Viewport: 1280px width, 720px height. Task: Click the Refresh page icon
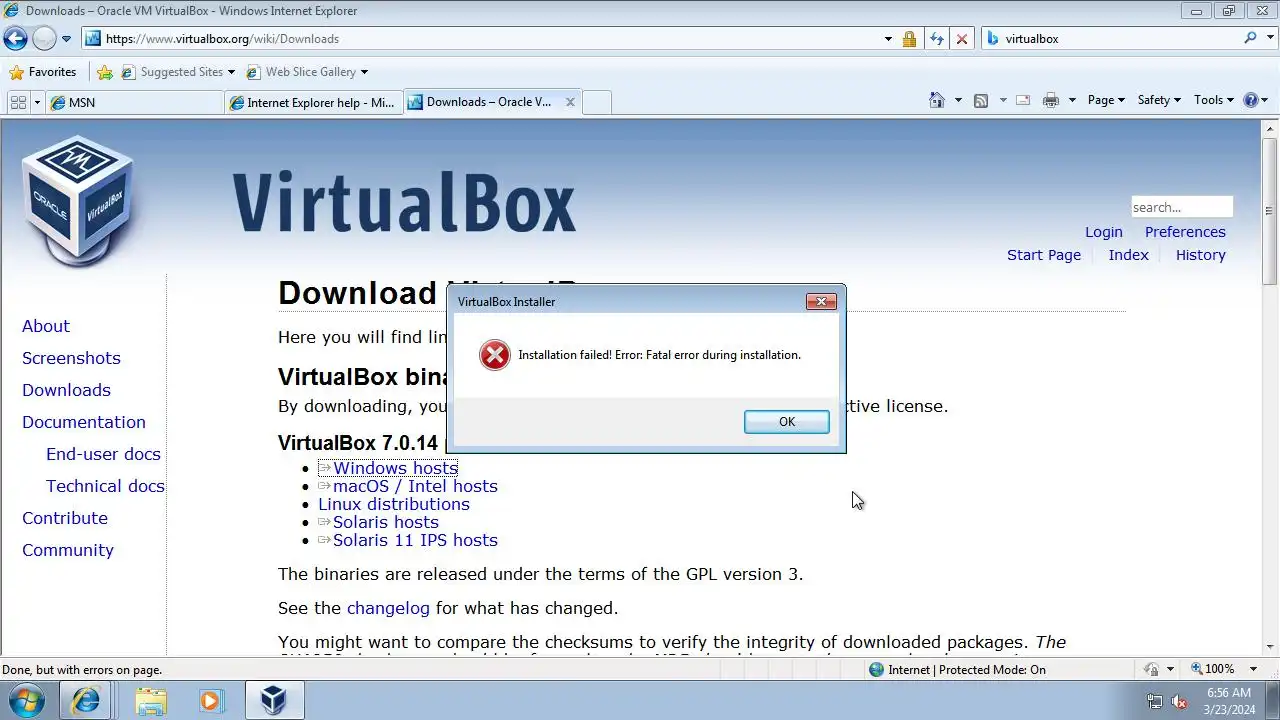coord(936,39)
